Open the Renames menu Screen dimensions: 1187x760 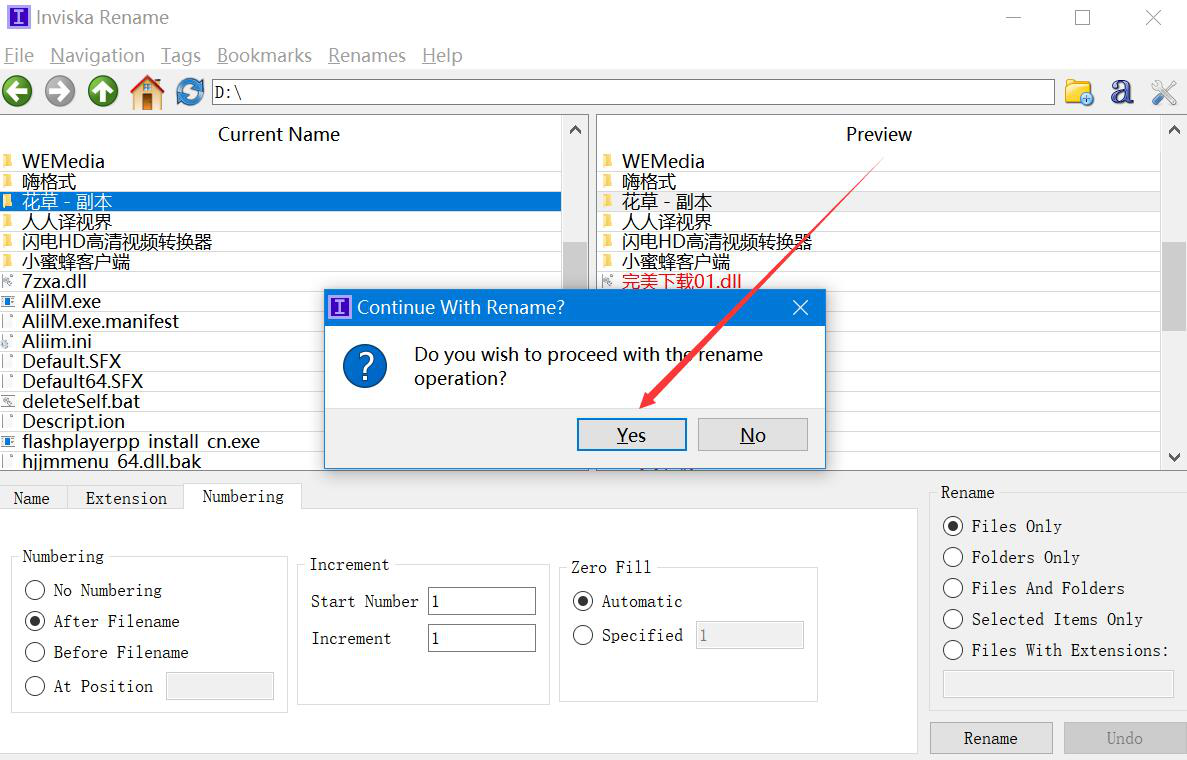(366, 56)
